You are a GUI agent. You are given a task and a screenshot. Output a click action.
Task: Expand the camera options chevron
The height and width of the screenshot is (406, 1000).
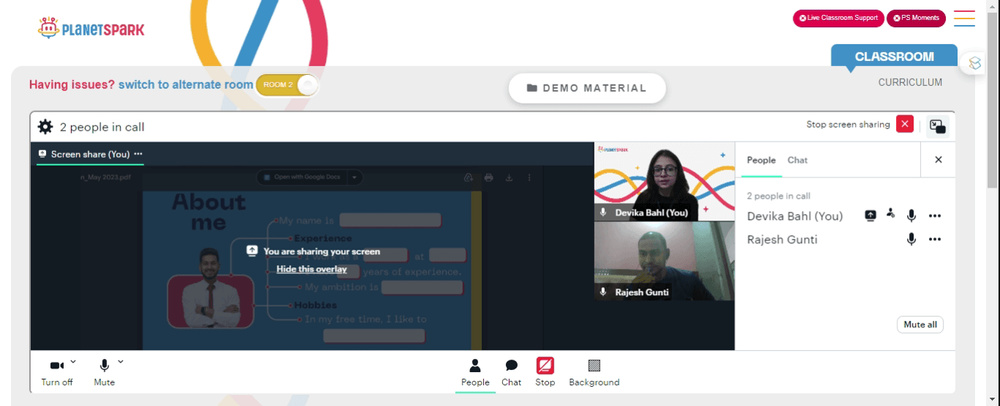point(73,361)
